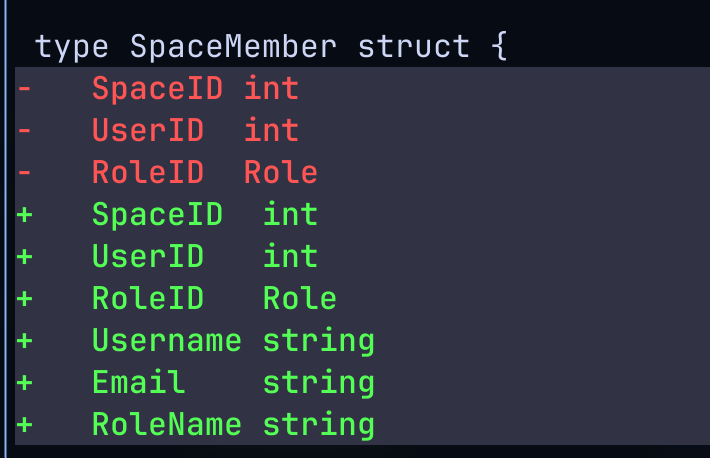
Task: Click the minus sign beside removed RoleID
Action: pyautogui.click(x=24, y=172)
